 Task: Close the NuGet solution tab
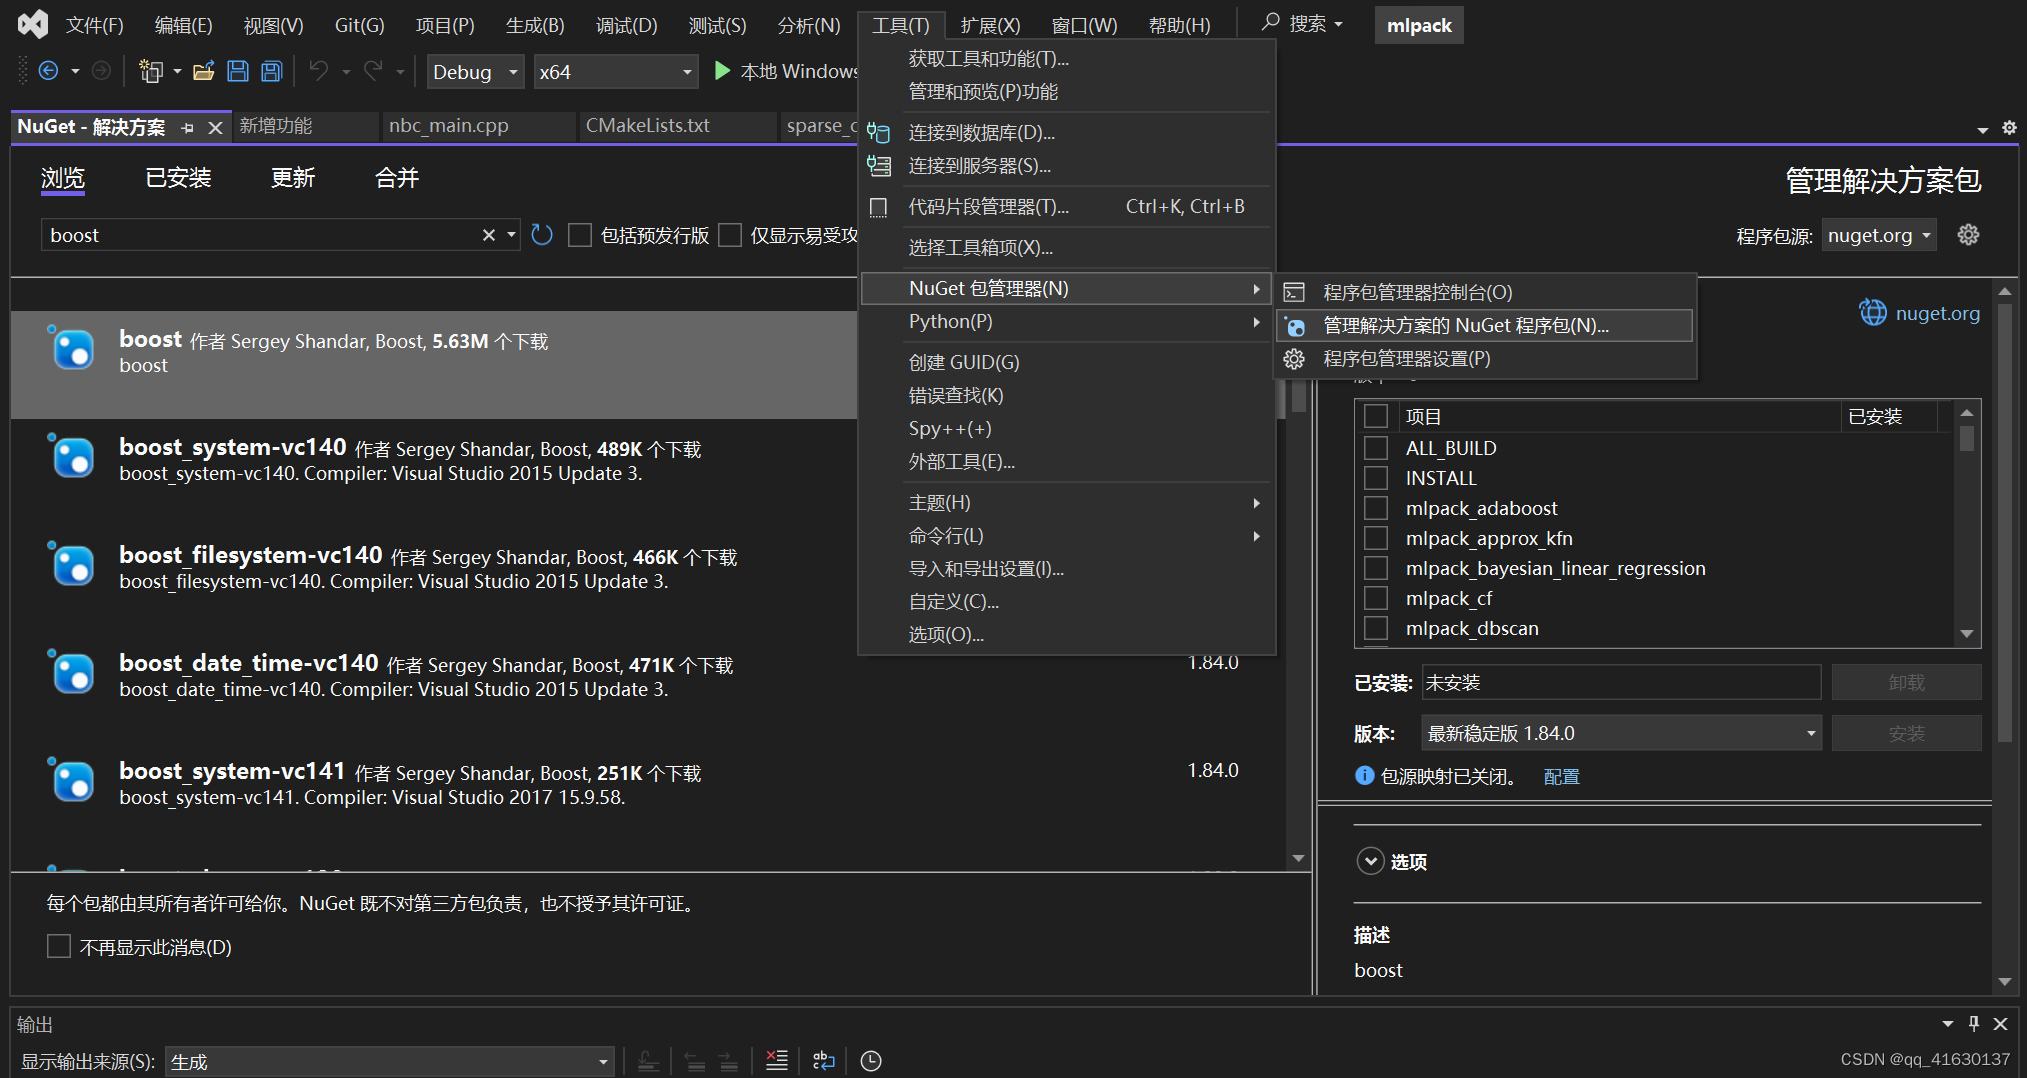coord(215,128)
